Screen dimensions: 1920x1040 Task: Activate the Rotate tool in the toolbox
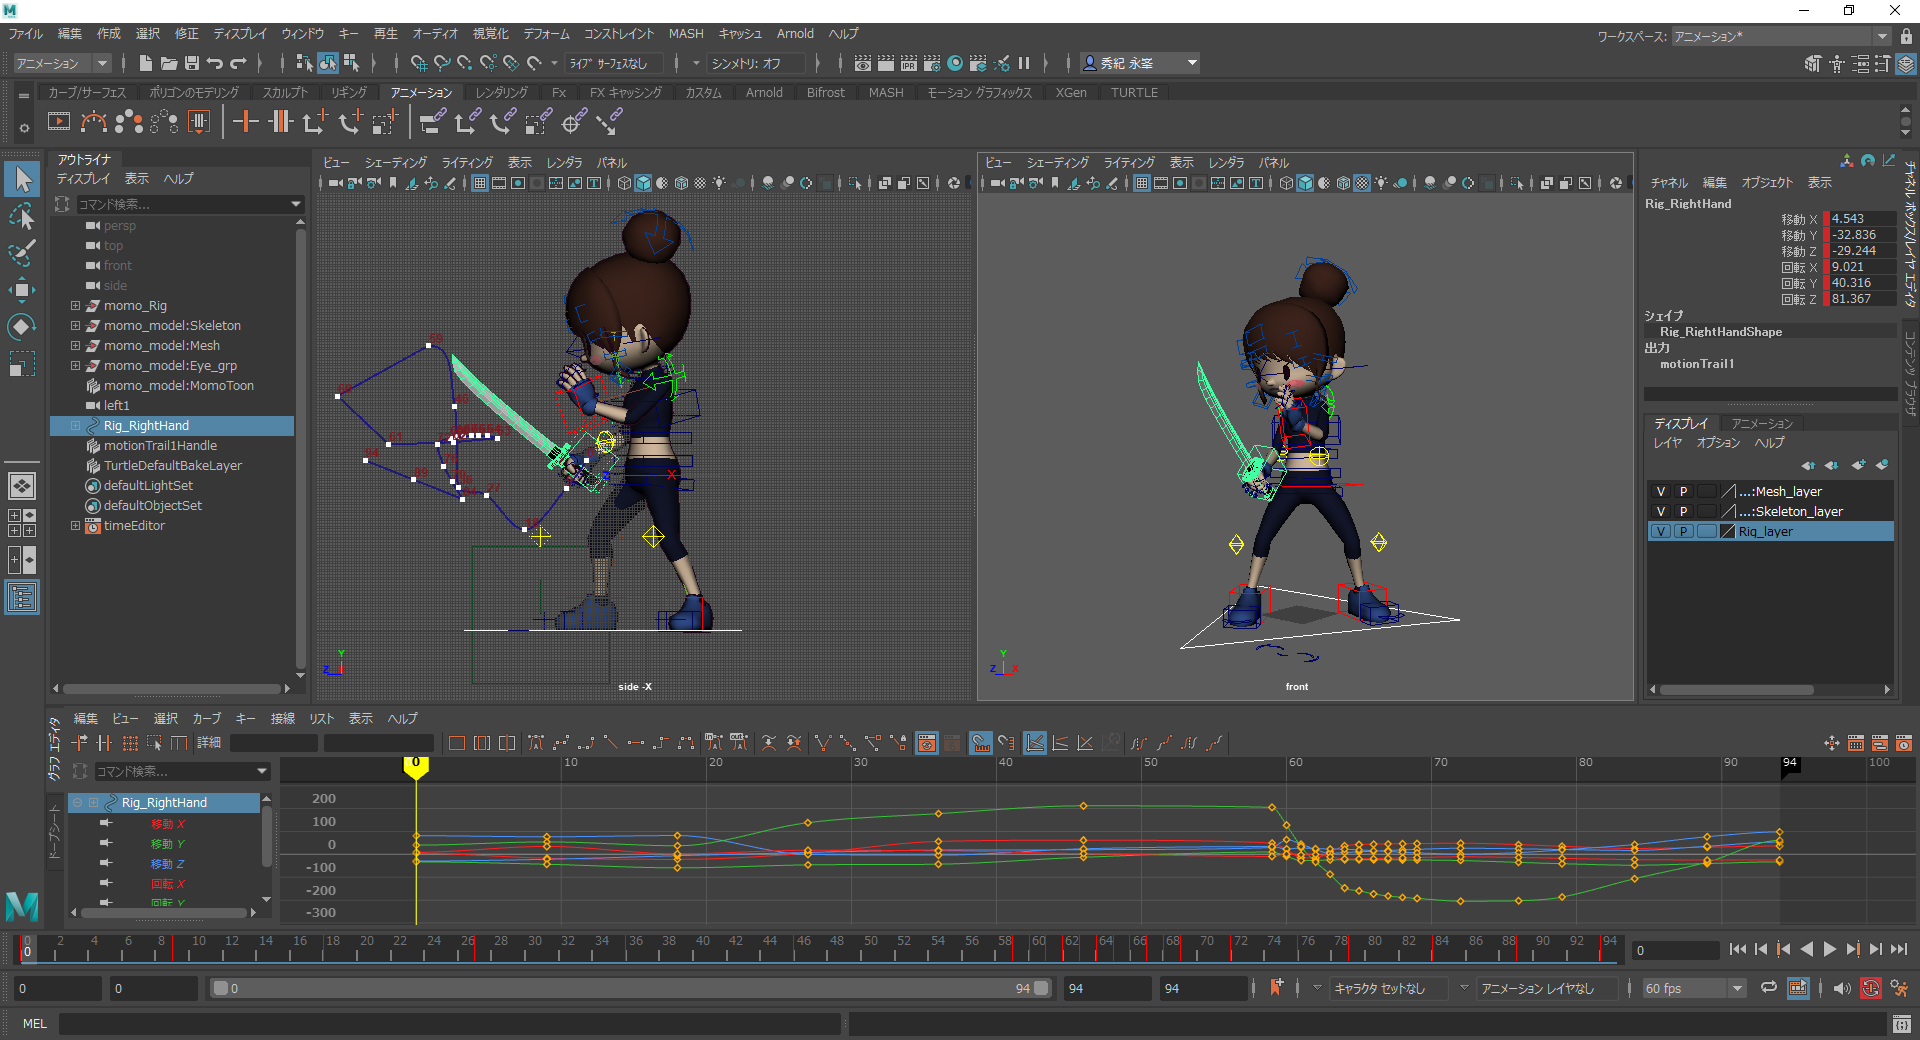[x=22, y=327]
